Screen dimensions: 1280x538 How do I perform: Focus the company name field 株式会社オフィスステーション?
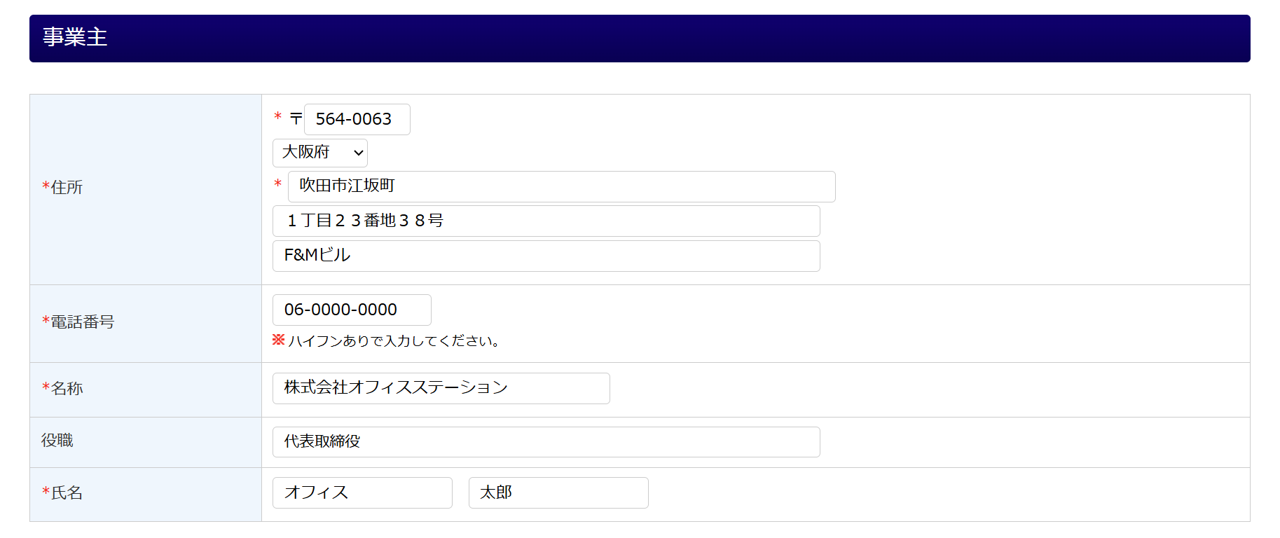tap(441, 388)
